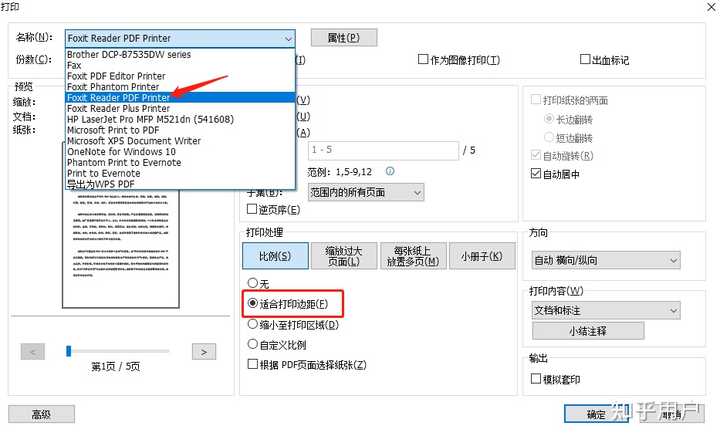Click the 小结注释 summarize comments button
This screenshot has height=436, width=720.
[x=588, y=331]
